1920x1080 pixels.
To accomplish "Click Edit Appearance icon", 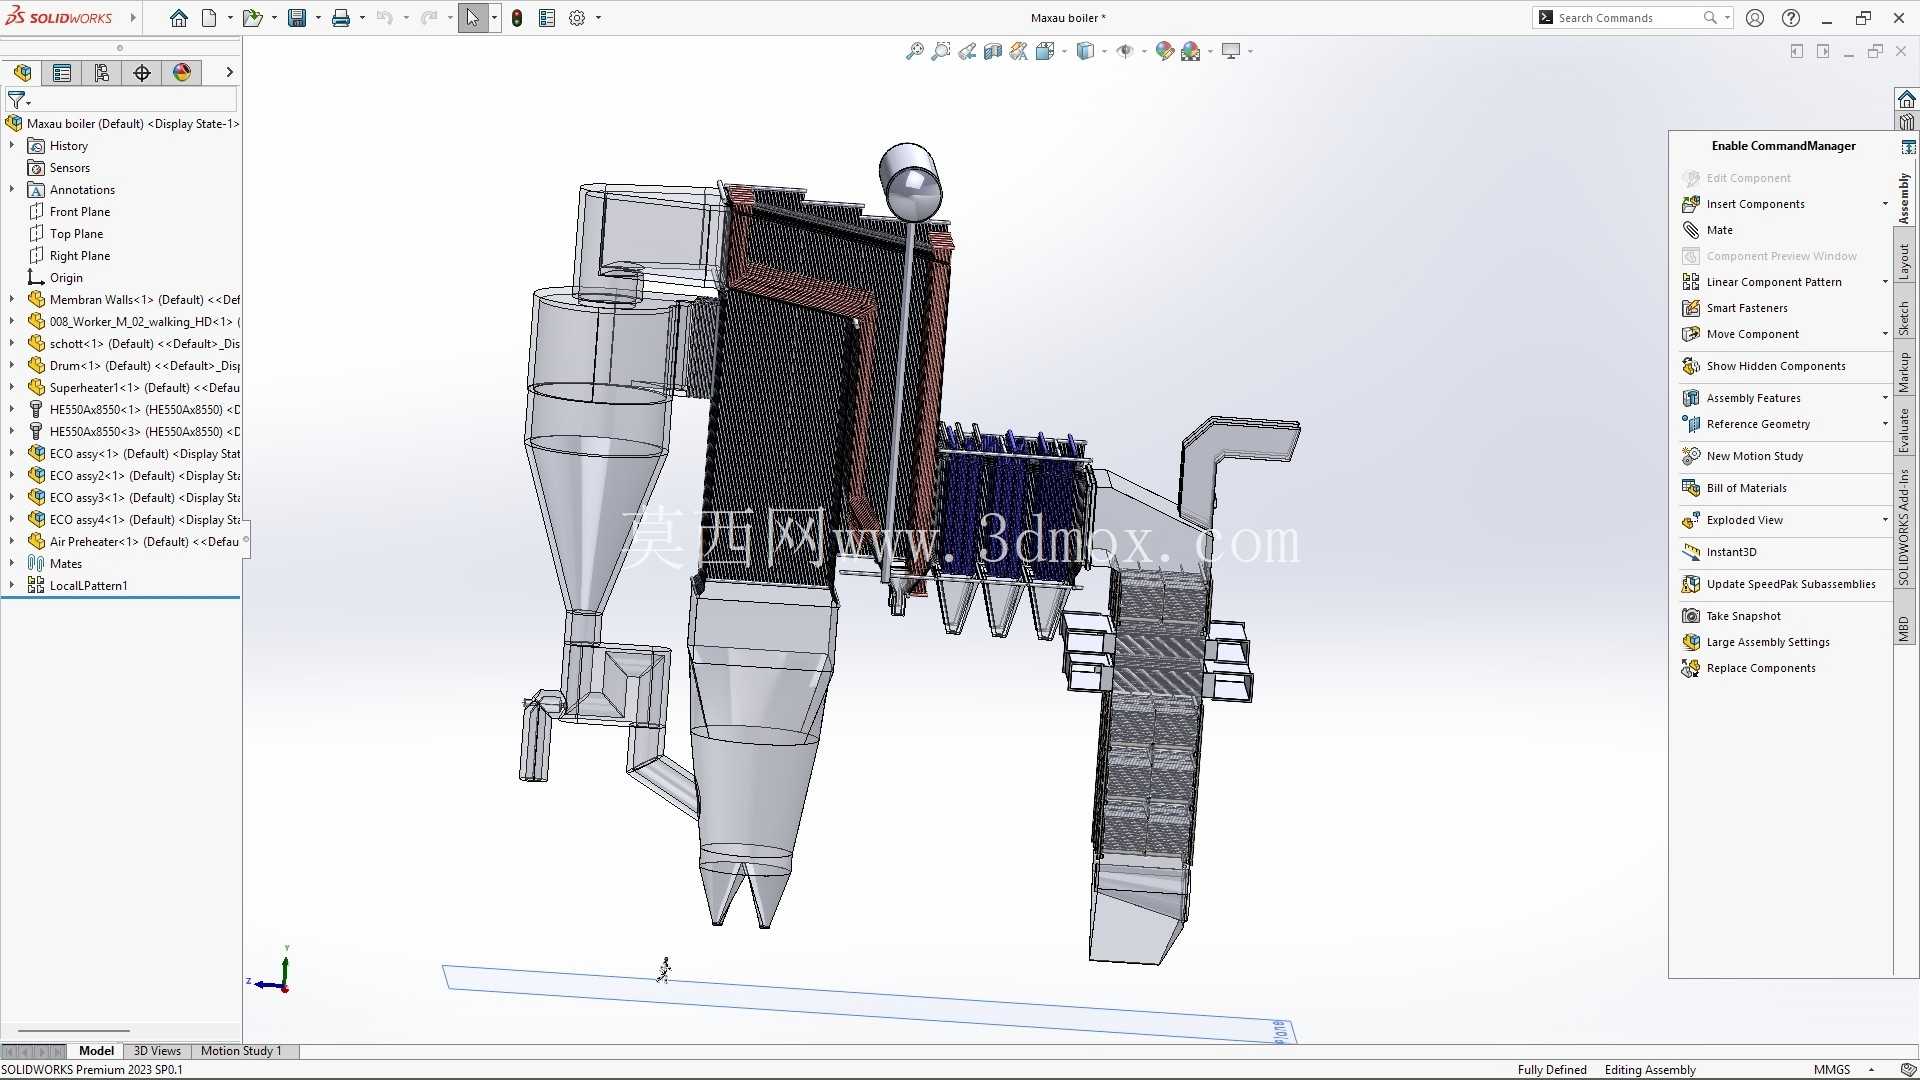I will tap(1164, 51).
